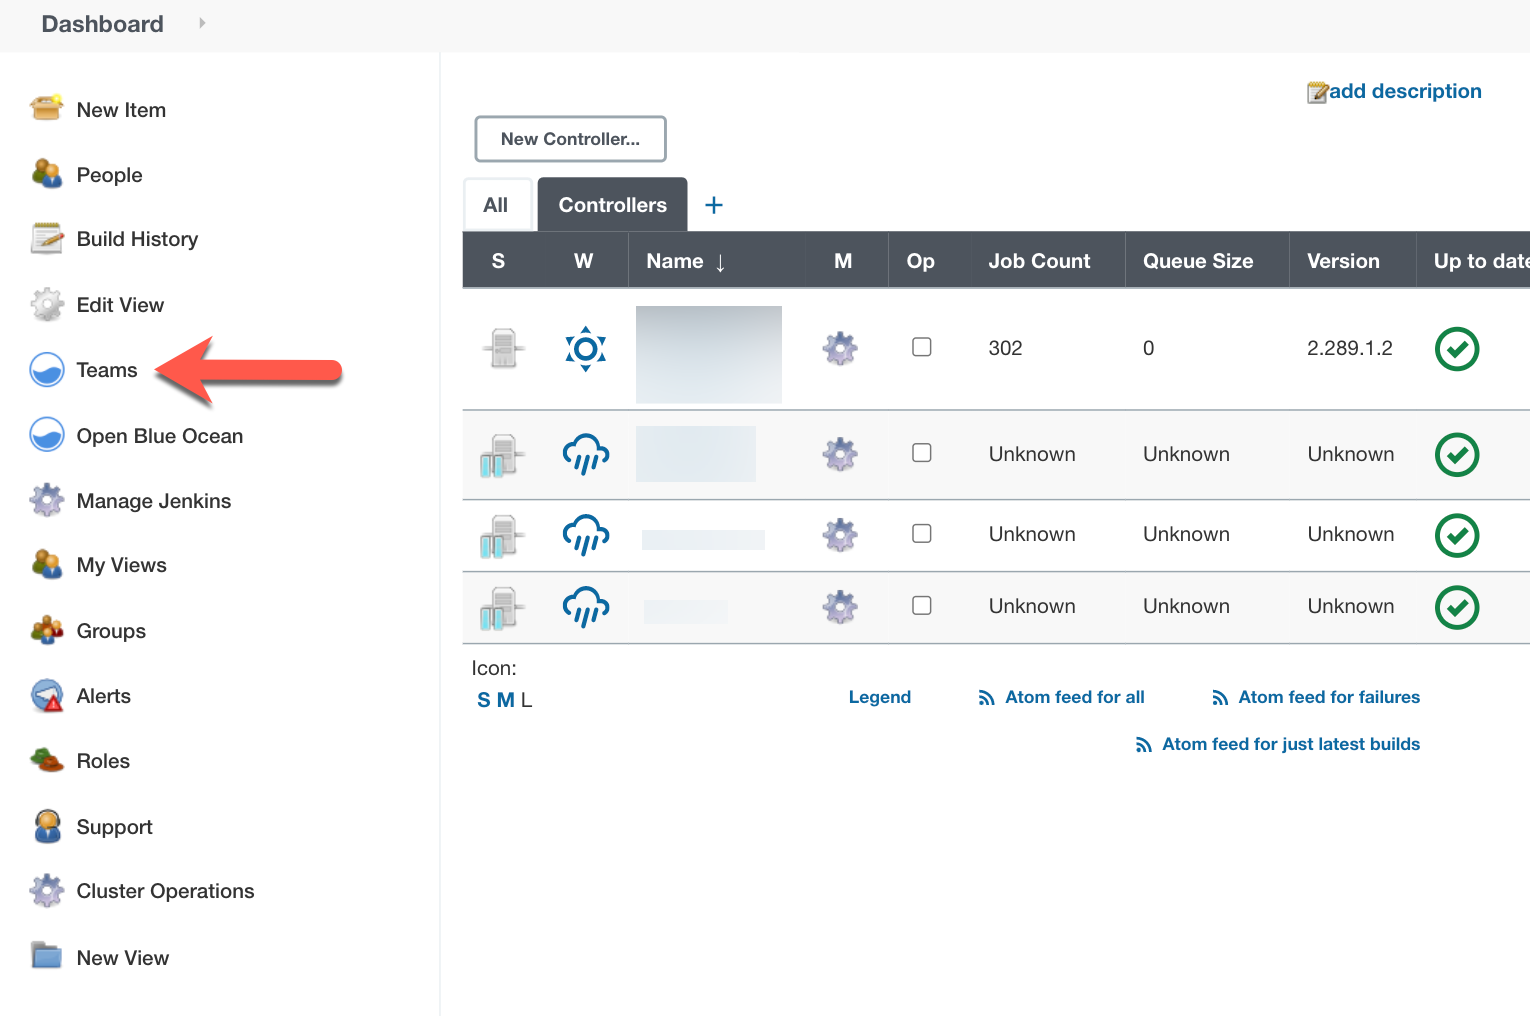
Task: Open Atom feed for all link
Action: point(1075,697)
